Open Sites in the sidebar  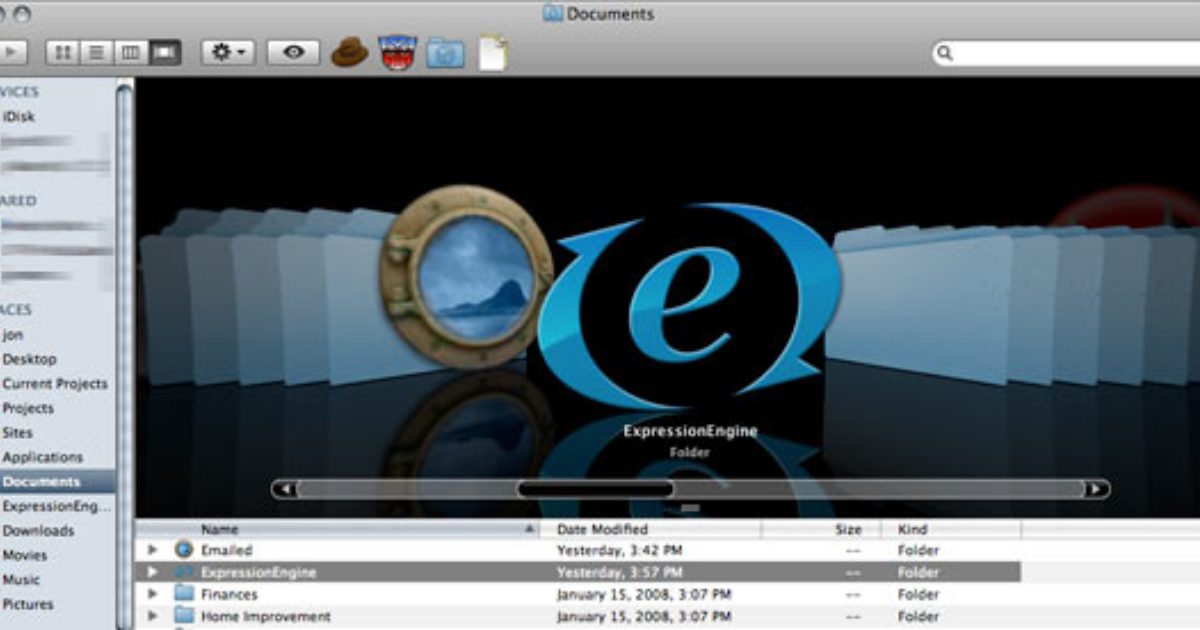pos(17,433)
